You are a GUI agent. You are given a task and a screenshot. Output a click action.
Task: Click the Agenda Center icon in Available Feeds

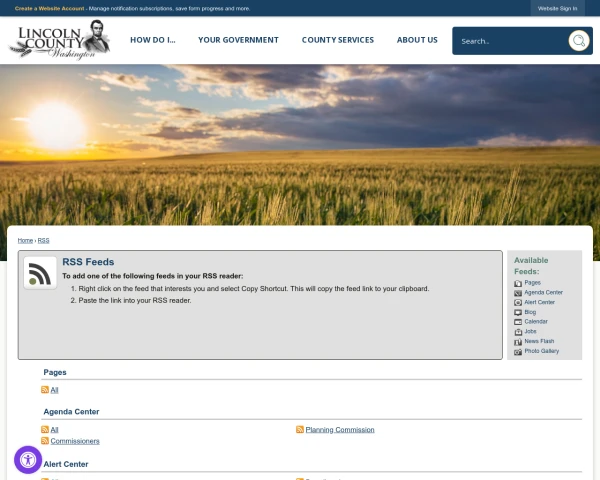tap(518, 293)
